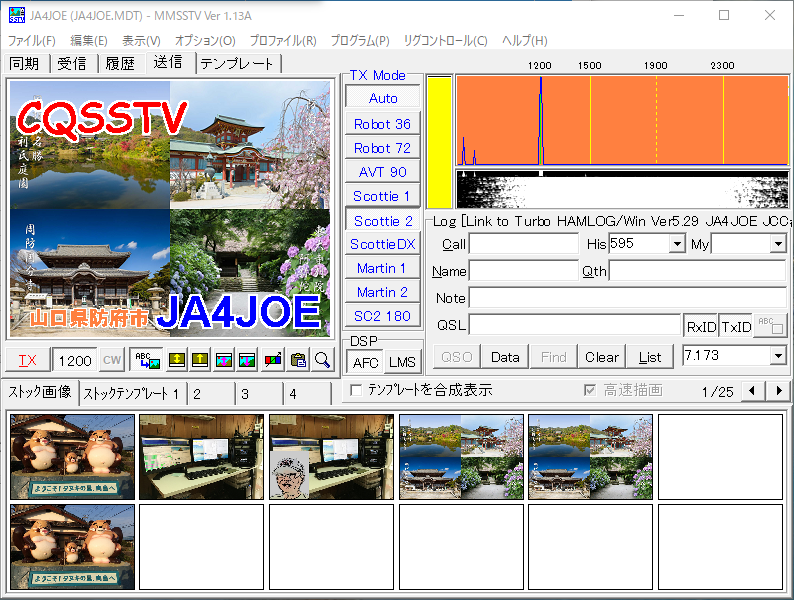Go to next stock image page
This screenshot has height=600, width=794.
[779, 391]
